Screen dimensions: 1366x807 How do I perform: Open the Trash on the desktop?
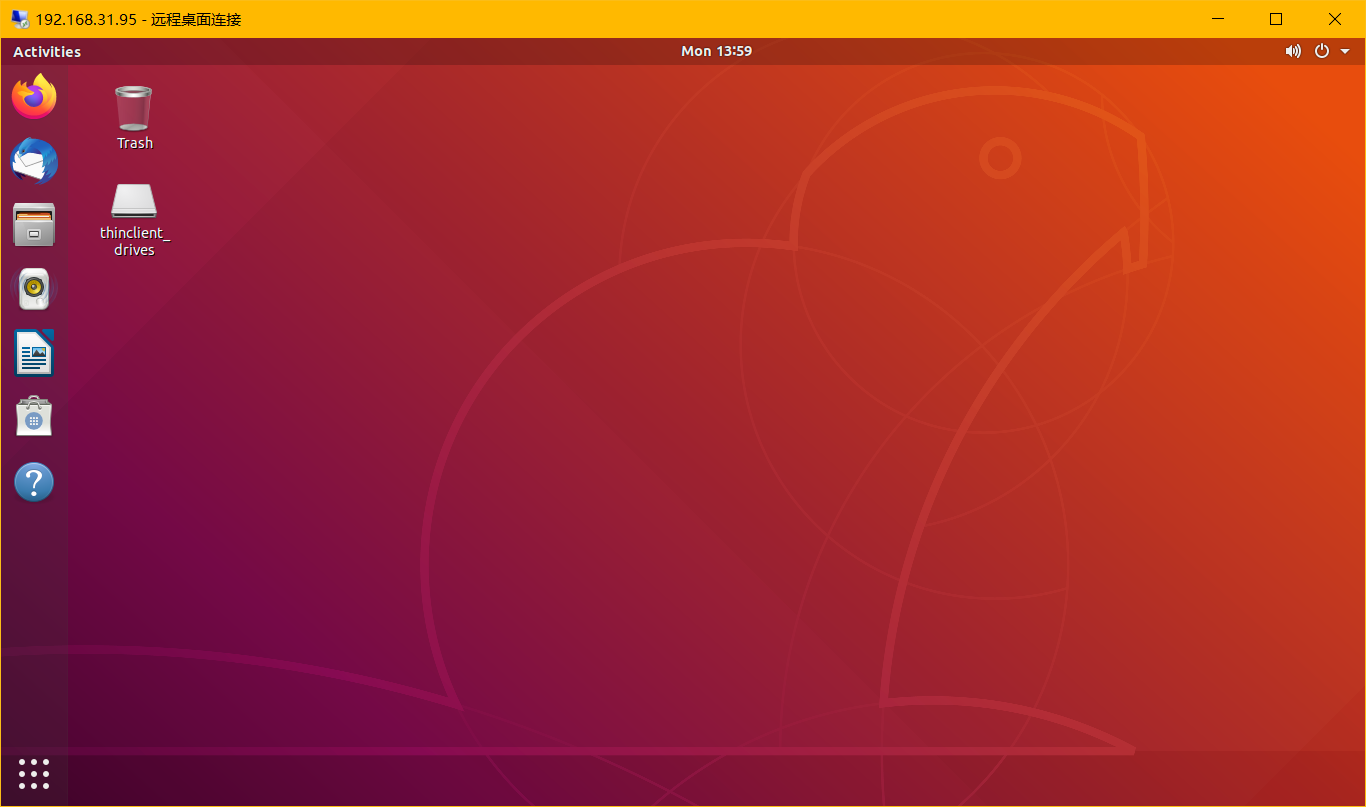(133, 105)
